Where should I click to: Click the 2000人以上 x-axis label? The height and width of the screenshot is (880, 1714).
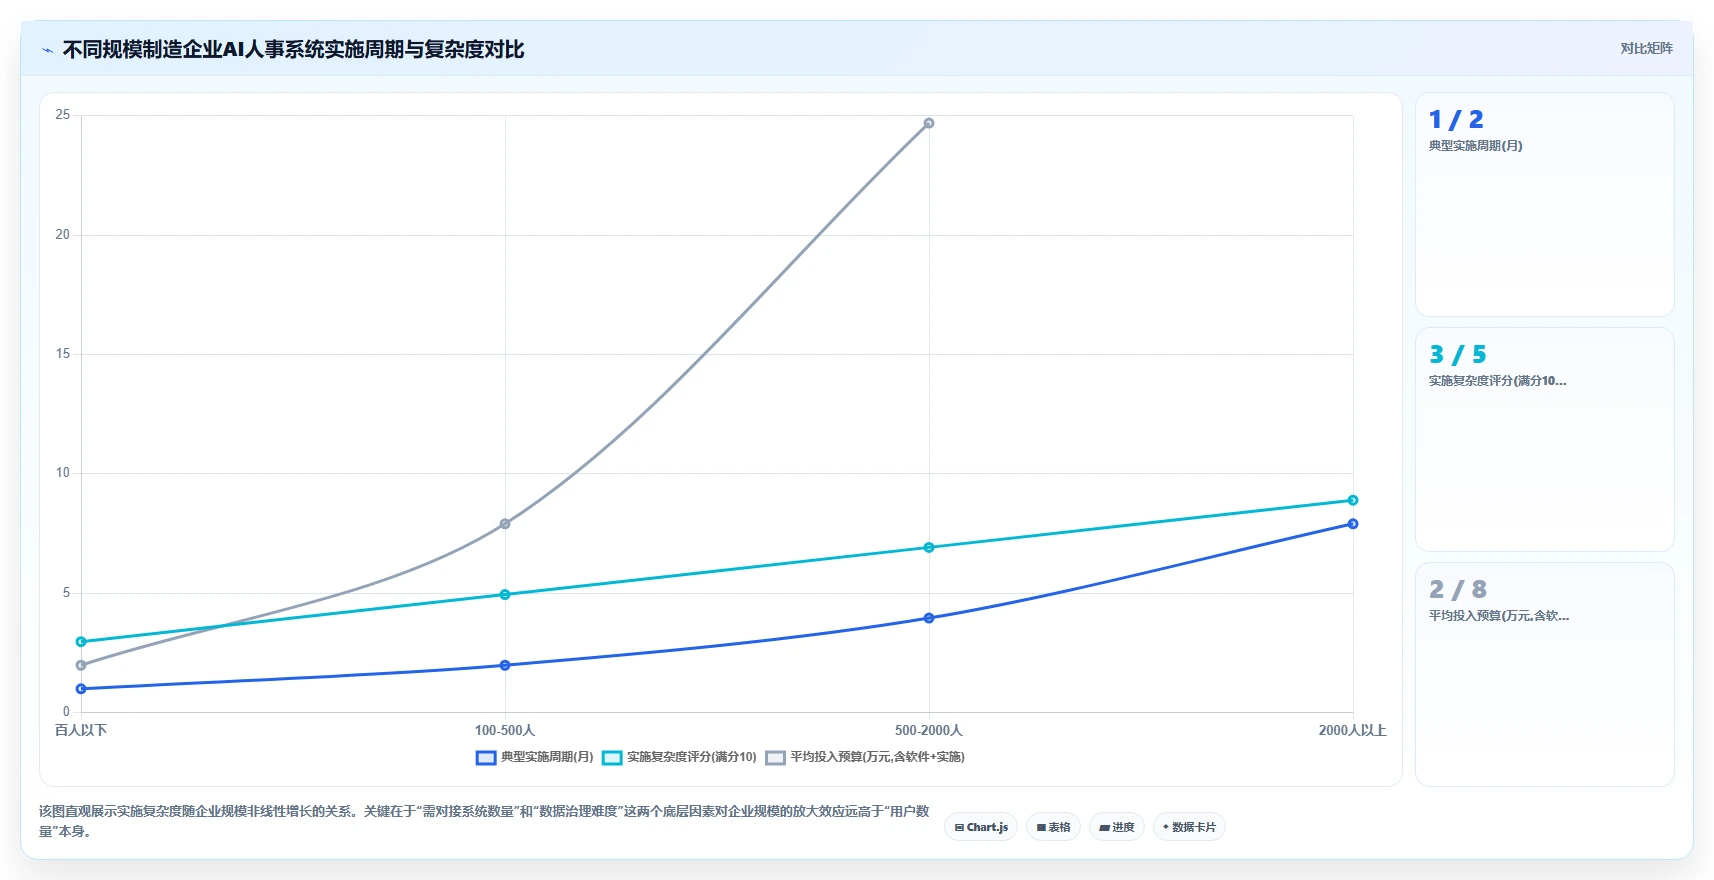coord(1353,730)
